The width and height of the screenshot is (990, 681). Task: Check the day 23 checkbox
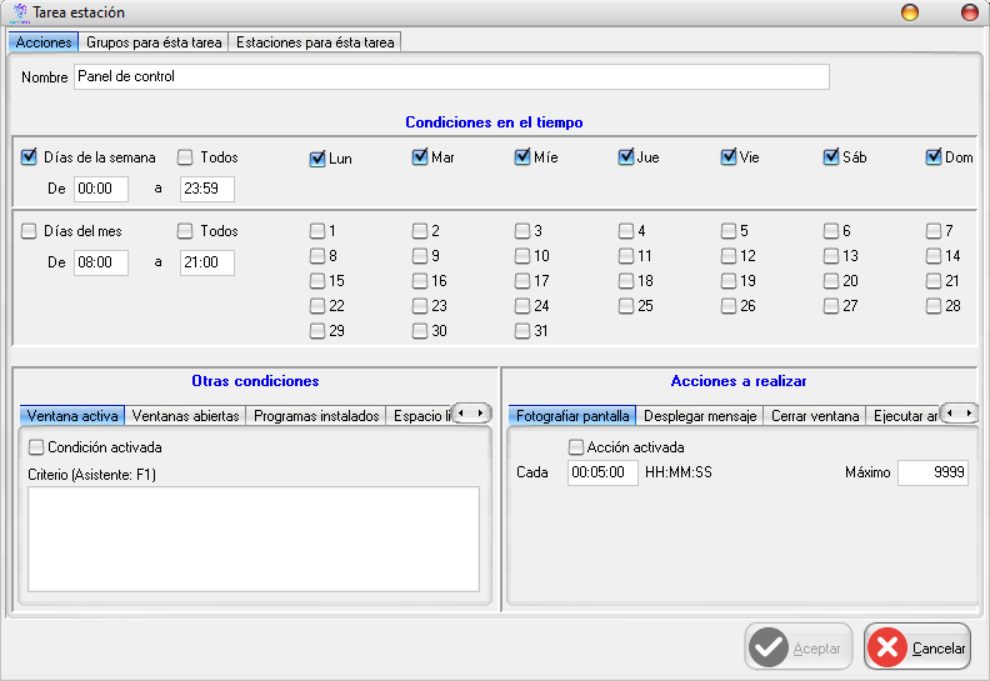click(x=419, y=306)
